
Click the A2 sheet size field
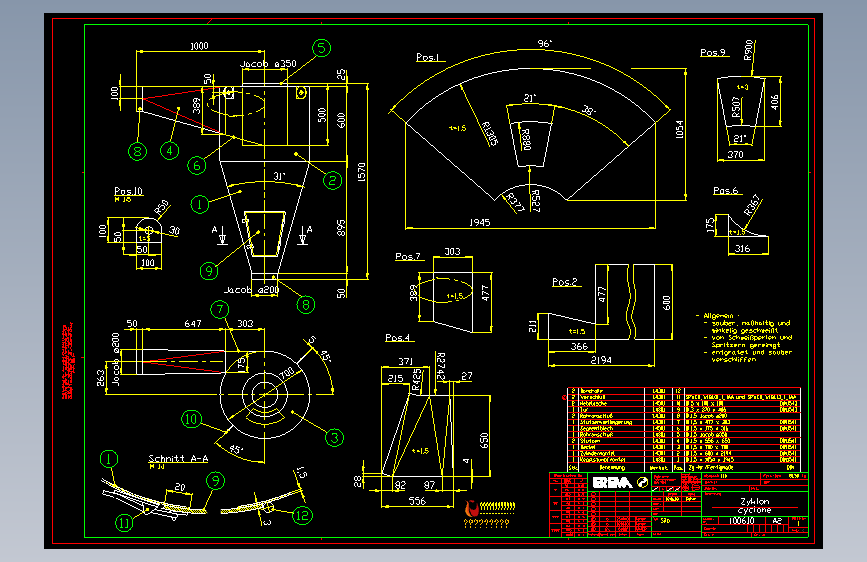click(777, 521)
